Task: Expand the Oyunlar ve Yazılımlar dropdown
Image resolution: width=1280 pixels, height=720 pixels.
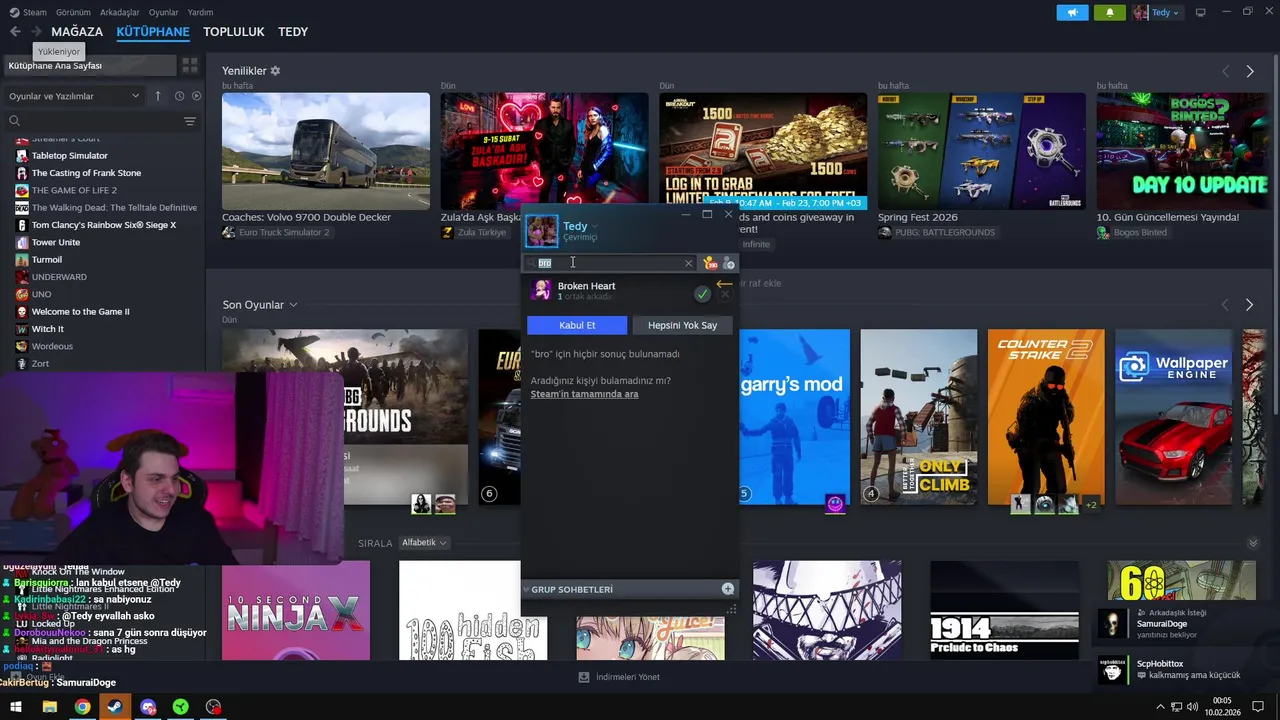Action: click(74, 96)
